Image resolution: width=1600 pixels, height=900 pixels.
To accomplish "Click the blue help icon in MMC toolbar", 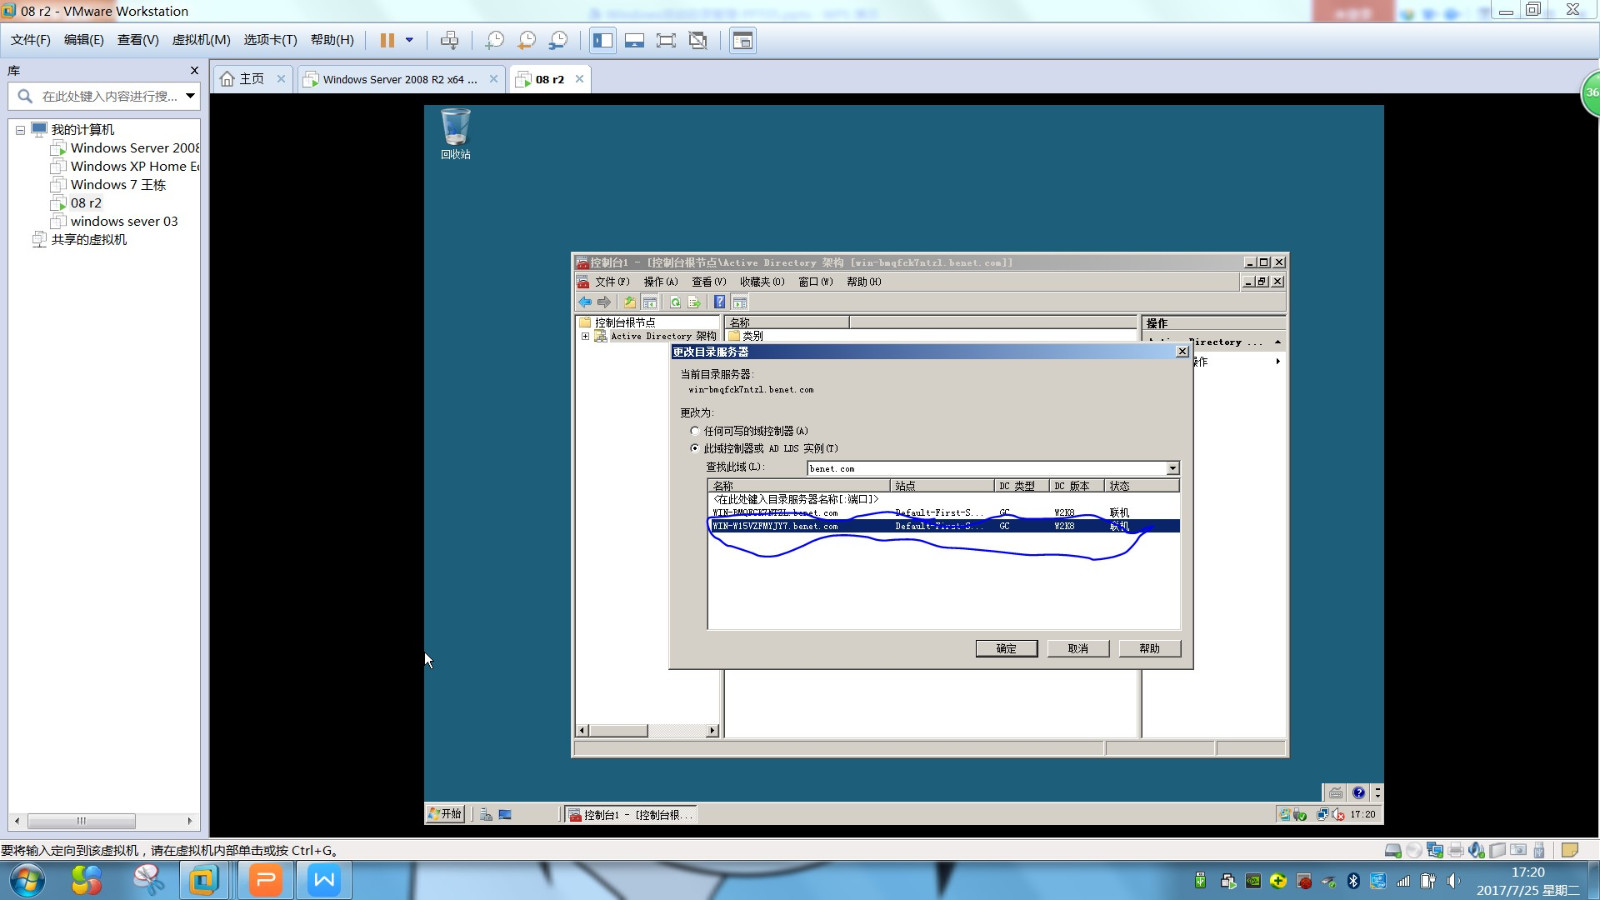I will click(719, 302).
